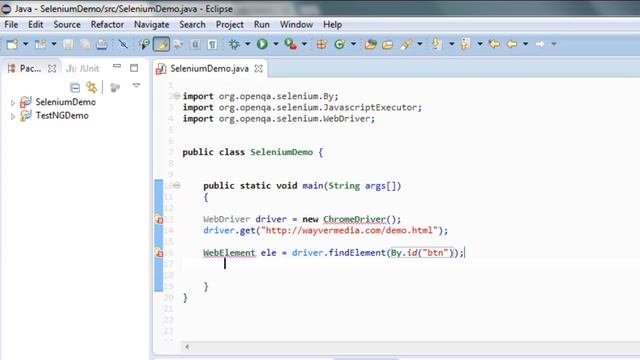Click the New Java Package icon
640x360 pixels.
point(322,44)
